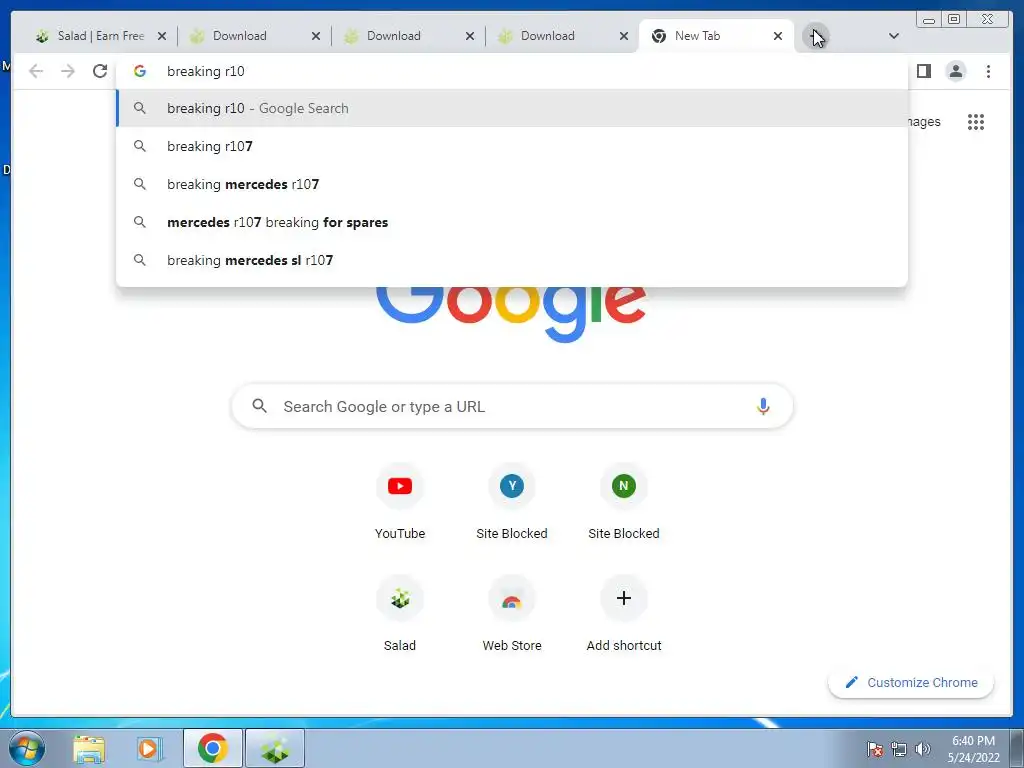Reload the current page
The width and height of the screenshot is (1024, 768).
(x=100, y=71)
